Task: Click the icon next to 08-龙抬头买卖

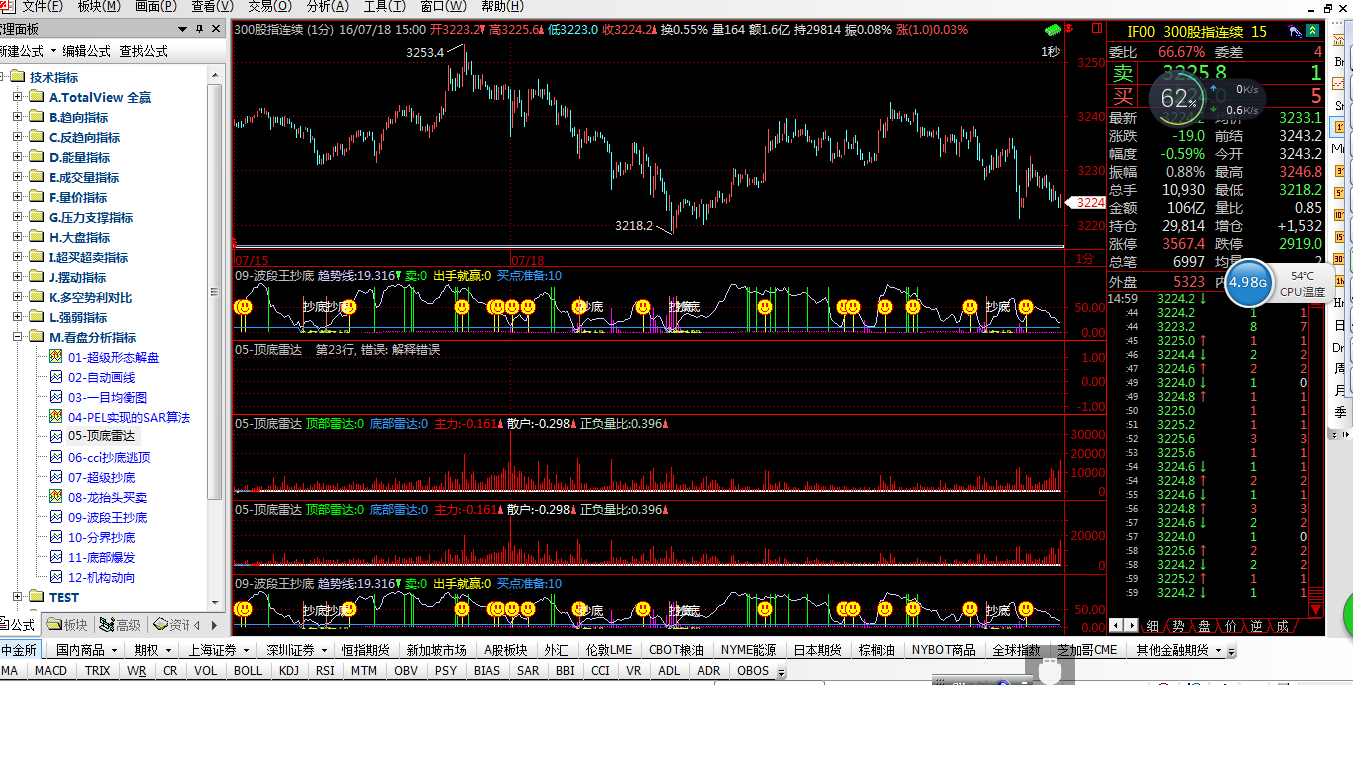Action: coord(56,497)
